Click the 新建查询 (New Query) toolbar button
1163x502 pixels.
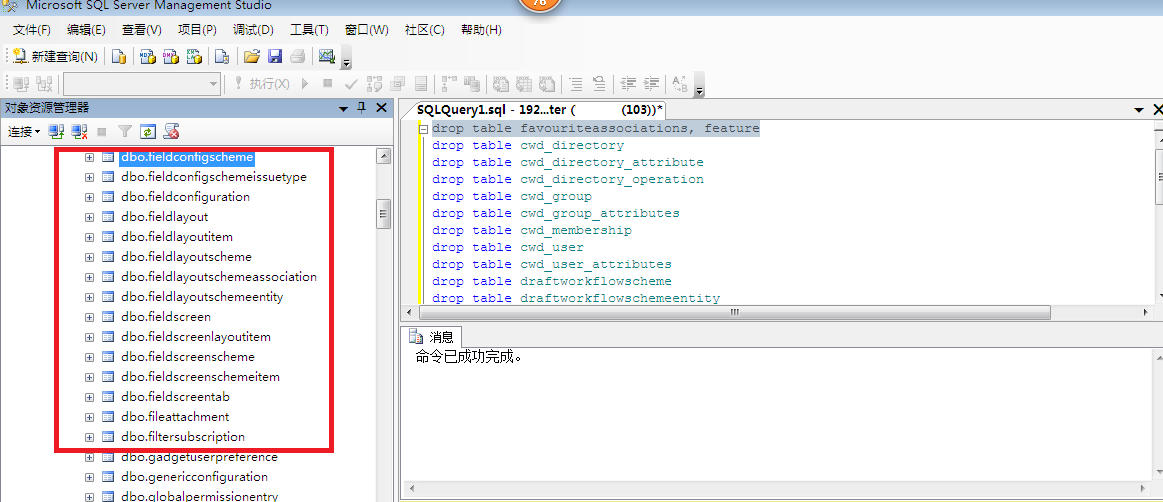click(x=55, y=57)
